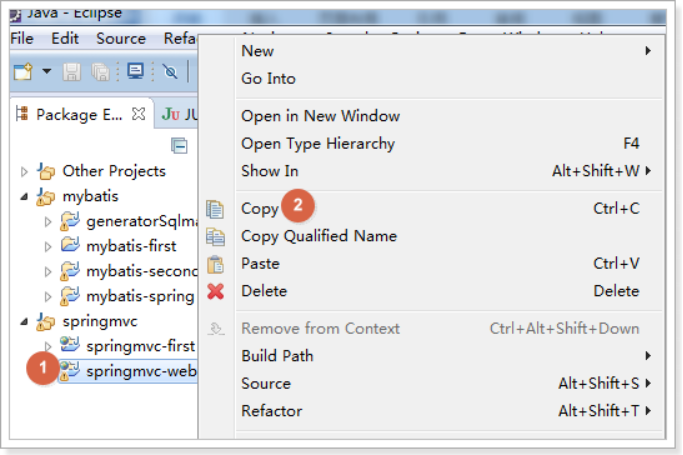683x455 pixels.
Task: Click the Other Projects working set icon
Action: pyautogui.click(x=45, y=171)
